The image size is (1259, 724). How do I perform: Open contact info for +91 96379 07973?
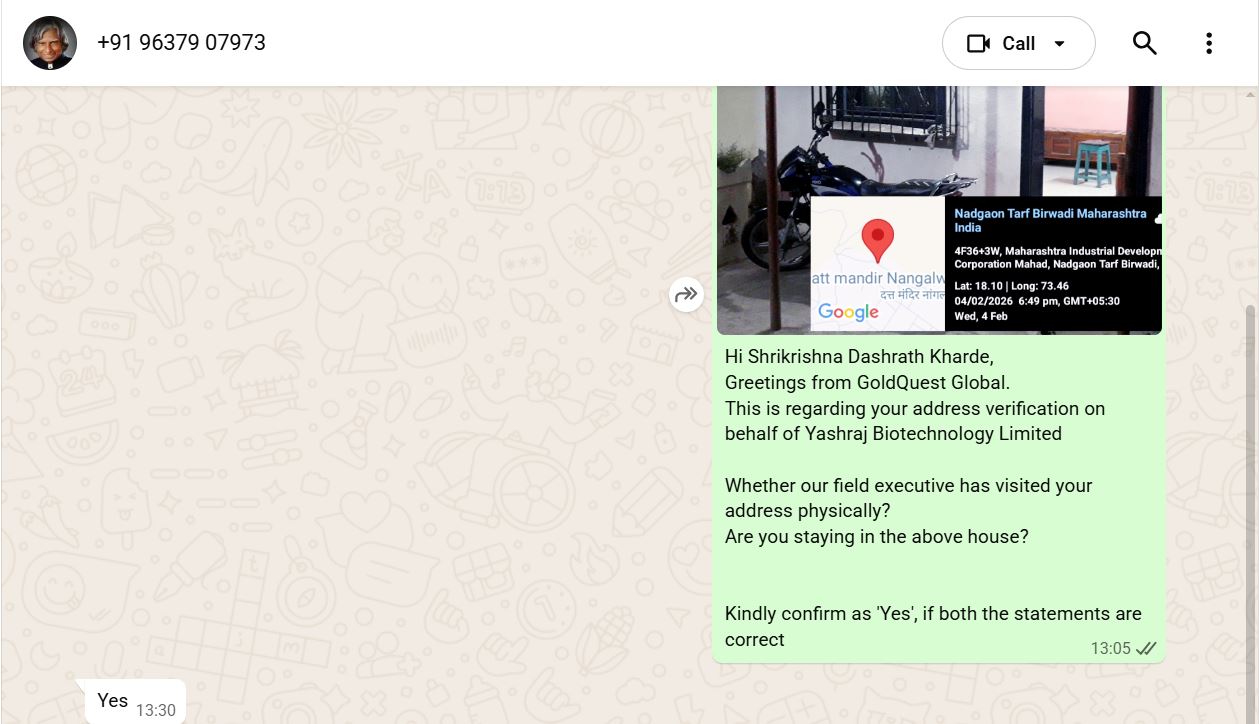click(181, 43)
